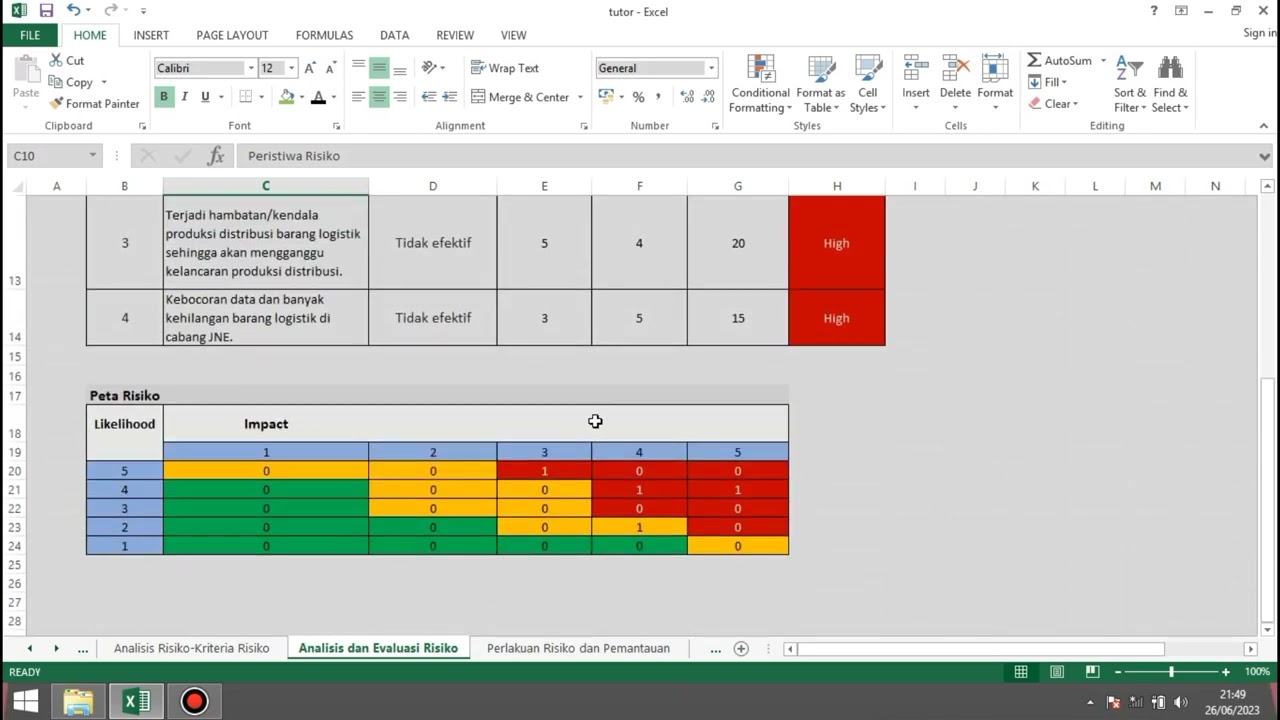Screen dimensions: 1280x720
Task: Apply font color A icon
Action: pos(318,97)
